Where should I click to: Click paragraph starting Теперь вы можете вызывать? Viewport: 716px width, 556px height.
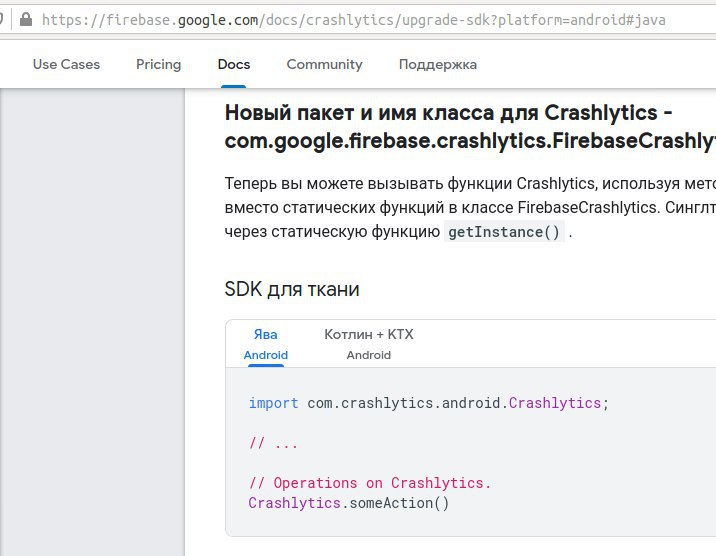(x=470, y=208)
